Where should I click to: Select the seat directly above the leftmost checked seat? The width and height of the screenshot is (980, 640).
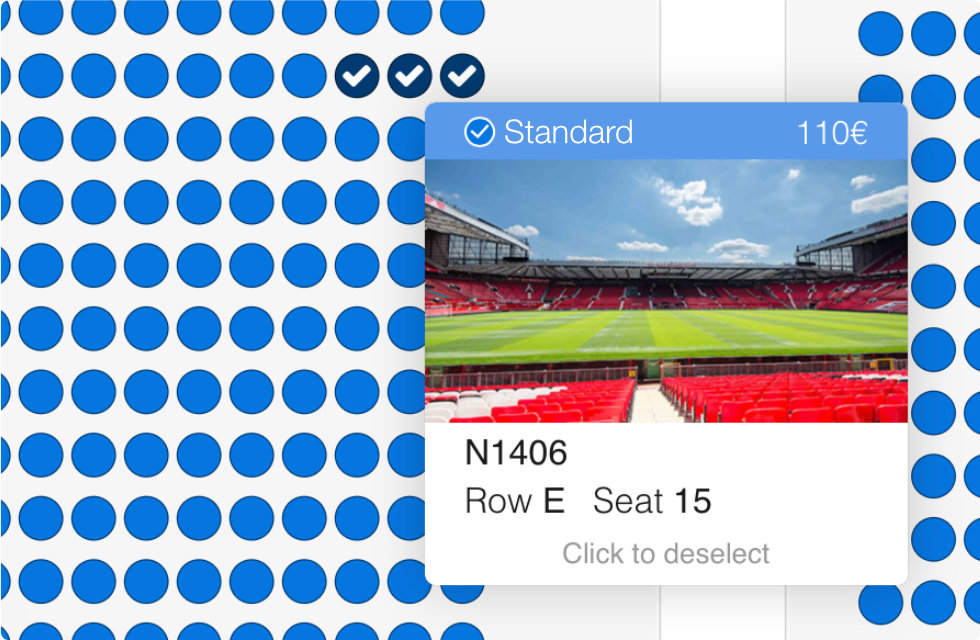pos(357,14)
